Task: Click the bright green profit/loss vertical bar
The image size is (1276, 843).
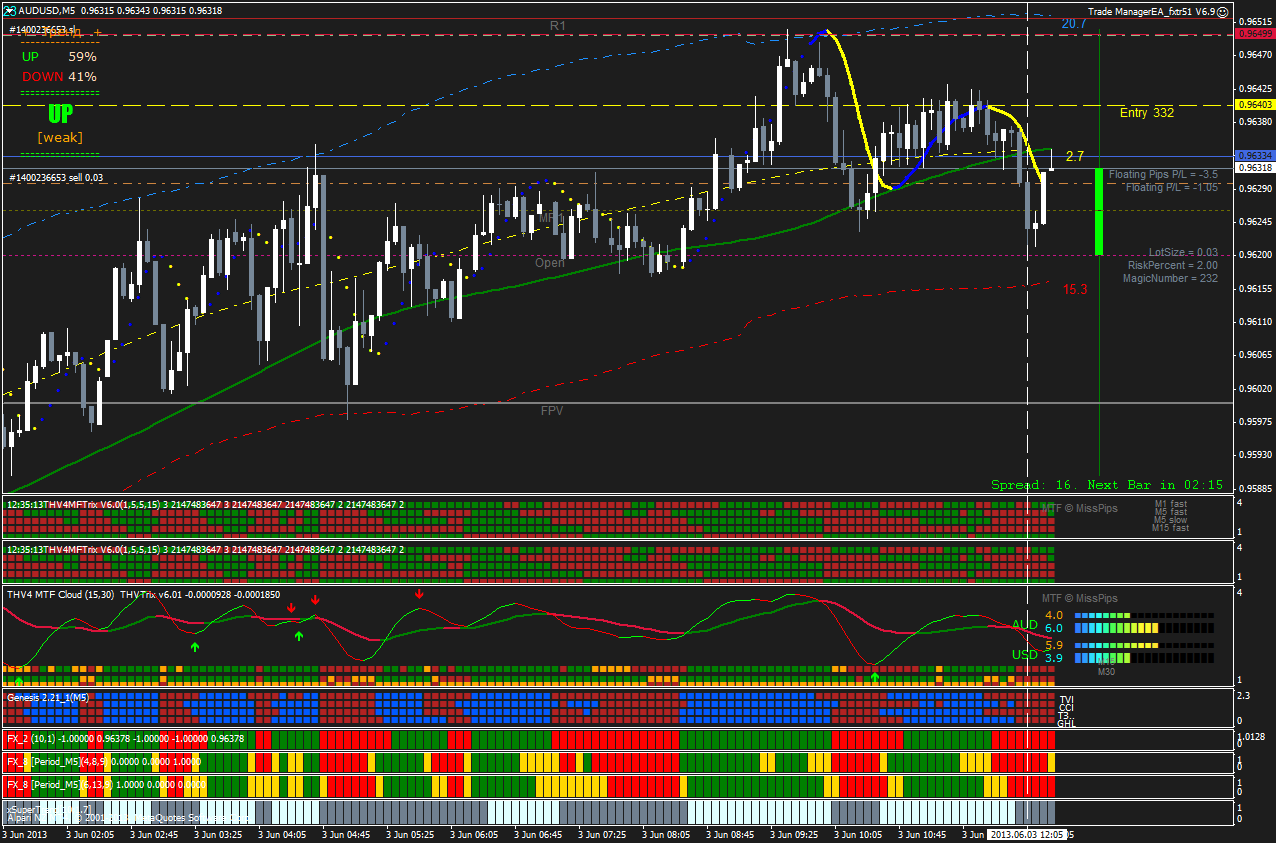Action: 1099,212
